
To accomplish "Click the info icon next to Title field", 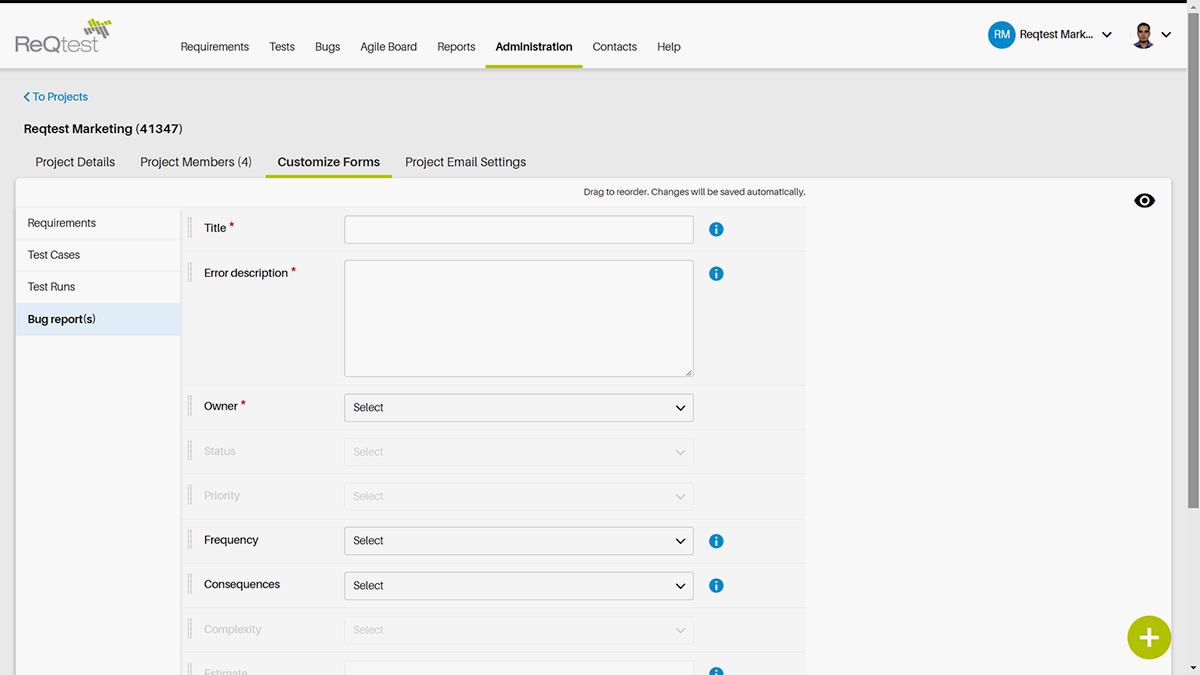I will [716, 229].
